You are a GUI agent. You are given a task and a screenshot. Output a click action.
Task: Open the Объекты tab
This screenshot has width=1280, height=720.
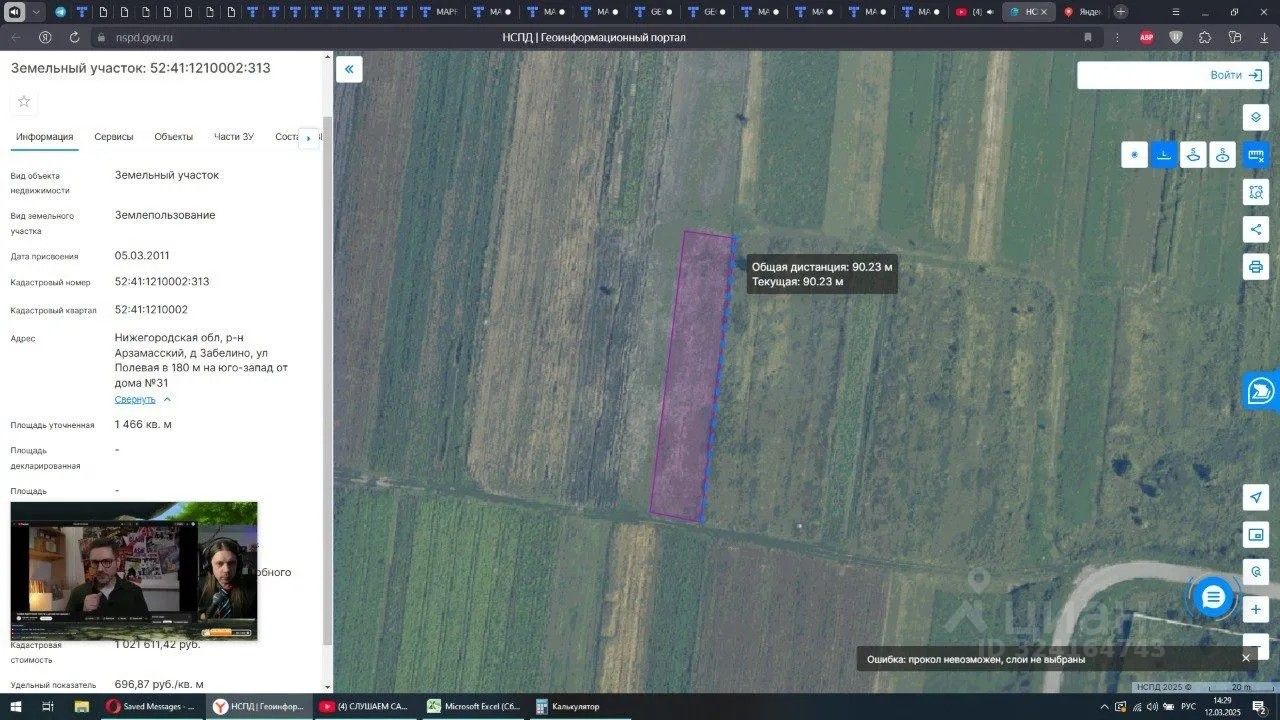pyautogui.click(x=173, y=137)
